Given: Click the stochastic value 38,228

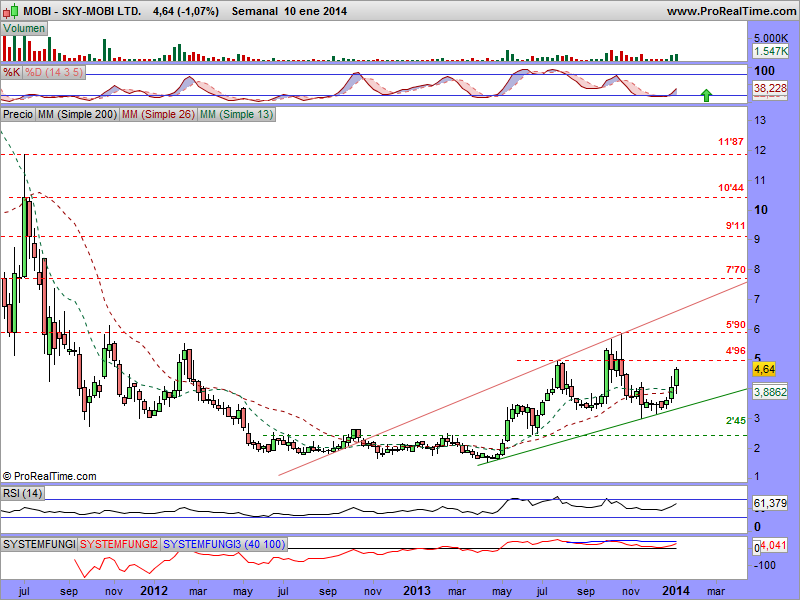Looking at the screenshot, I should [x=770, y=88].
